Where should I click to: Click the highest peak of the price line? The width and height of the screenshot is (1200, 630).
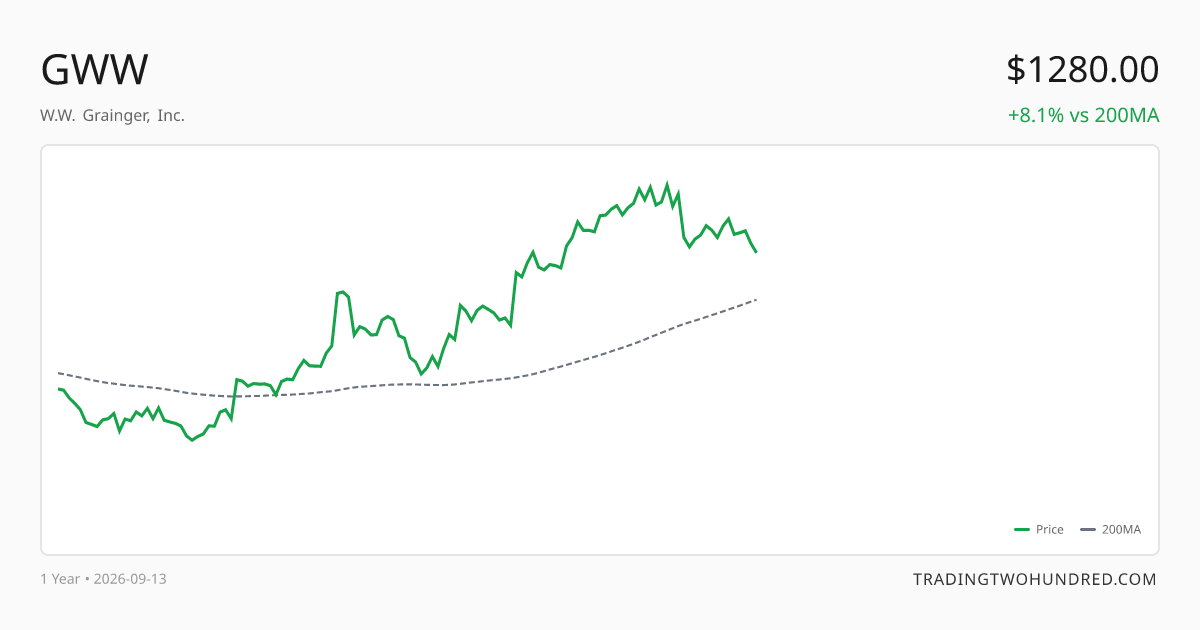pyautogui.click(x=667, y=184)
